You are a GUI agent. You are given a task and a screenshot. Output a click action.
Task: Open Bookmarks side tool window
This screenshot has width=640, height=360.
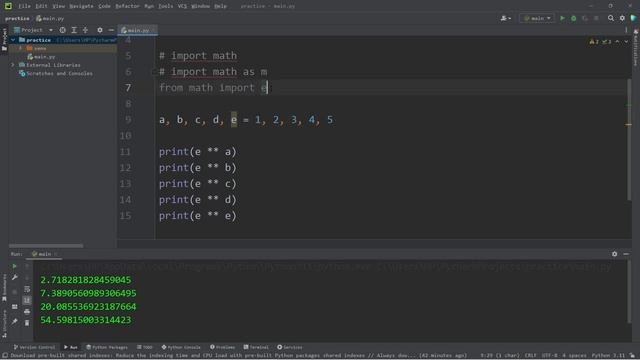coord(4,288)
